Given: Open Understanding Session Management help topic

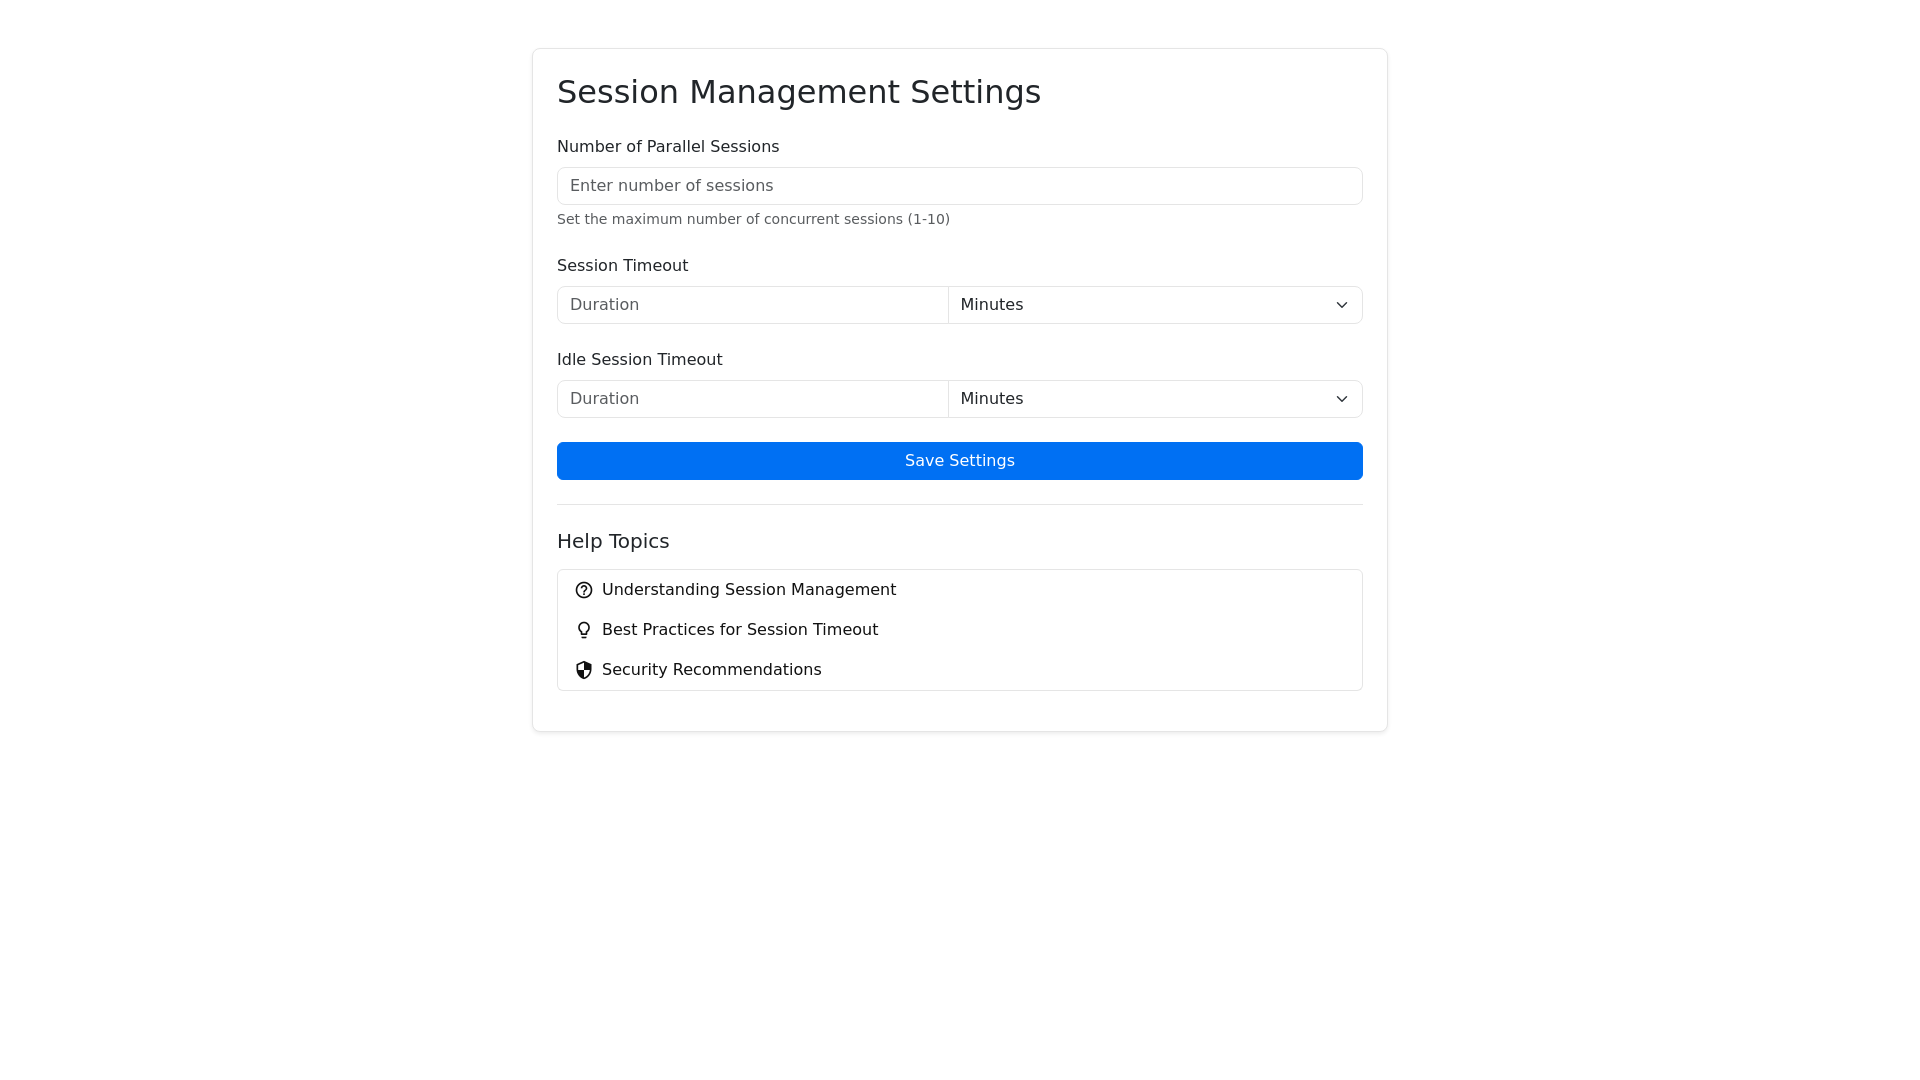Looking at the screenshot, I should [748, 590].
